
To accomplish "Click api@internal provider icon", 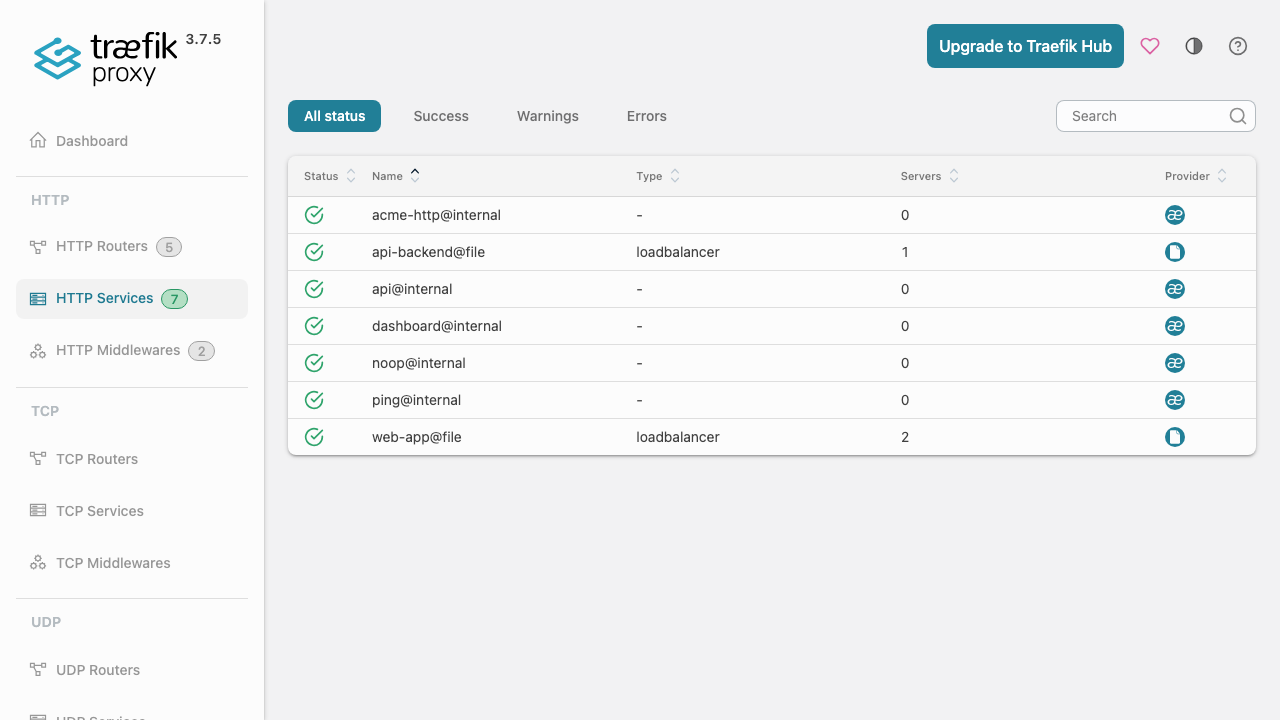I will [1175, 289].
